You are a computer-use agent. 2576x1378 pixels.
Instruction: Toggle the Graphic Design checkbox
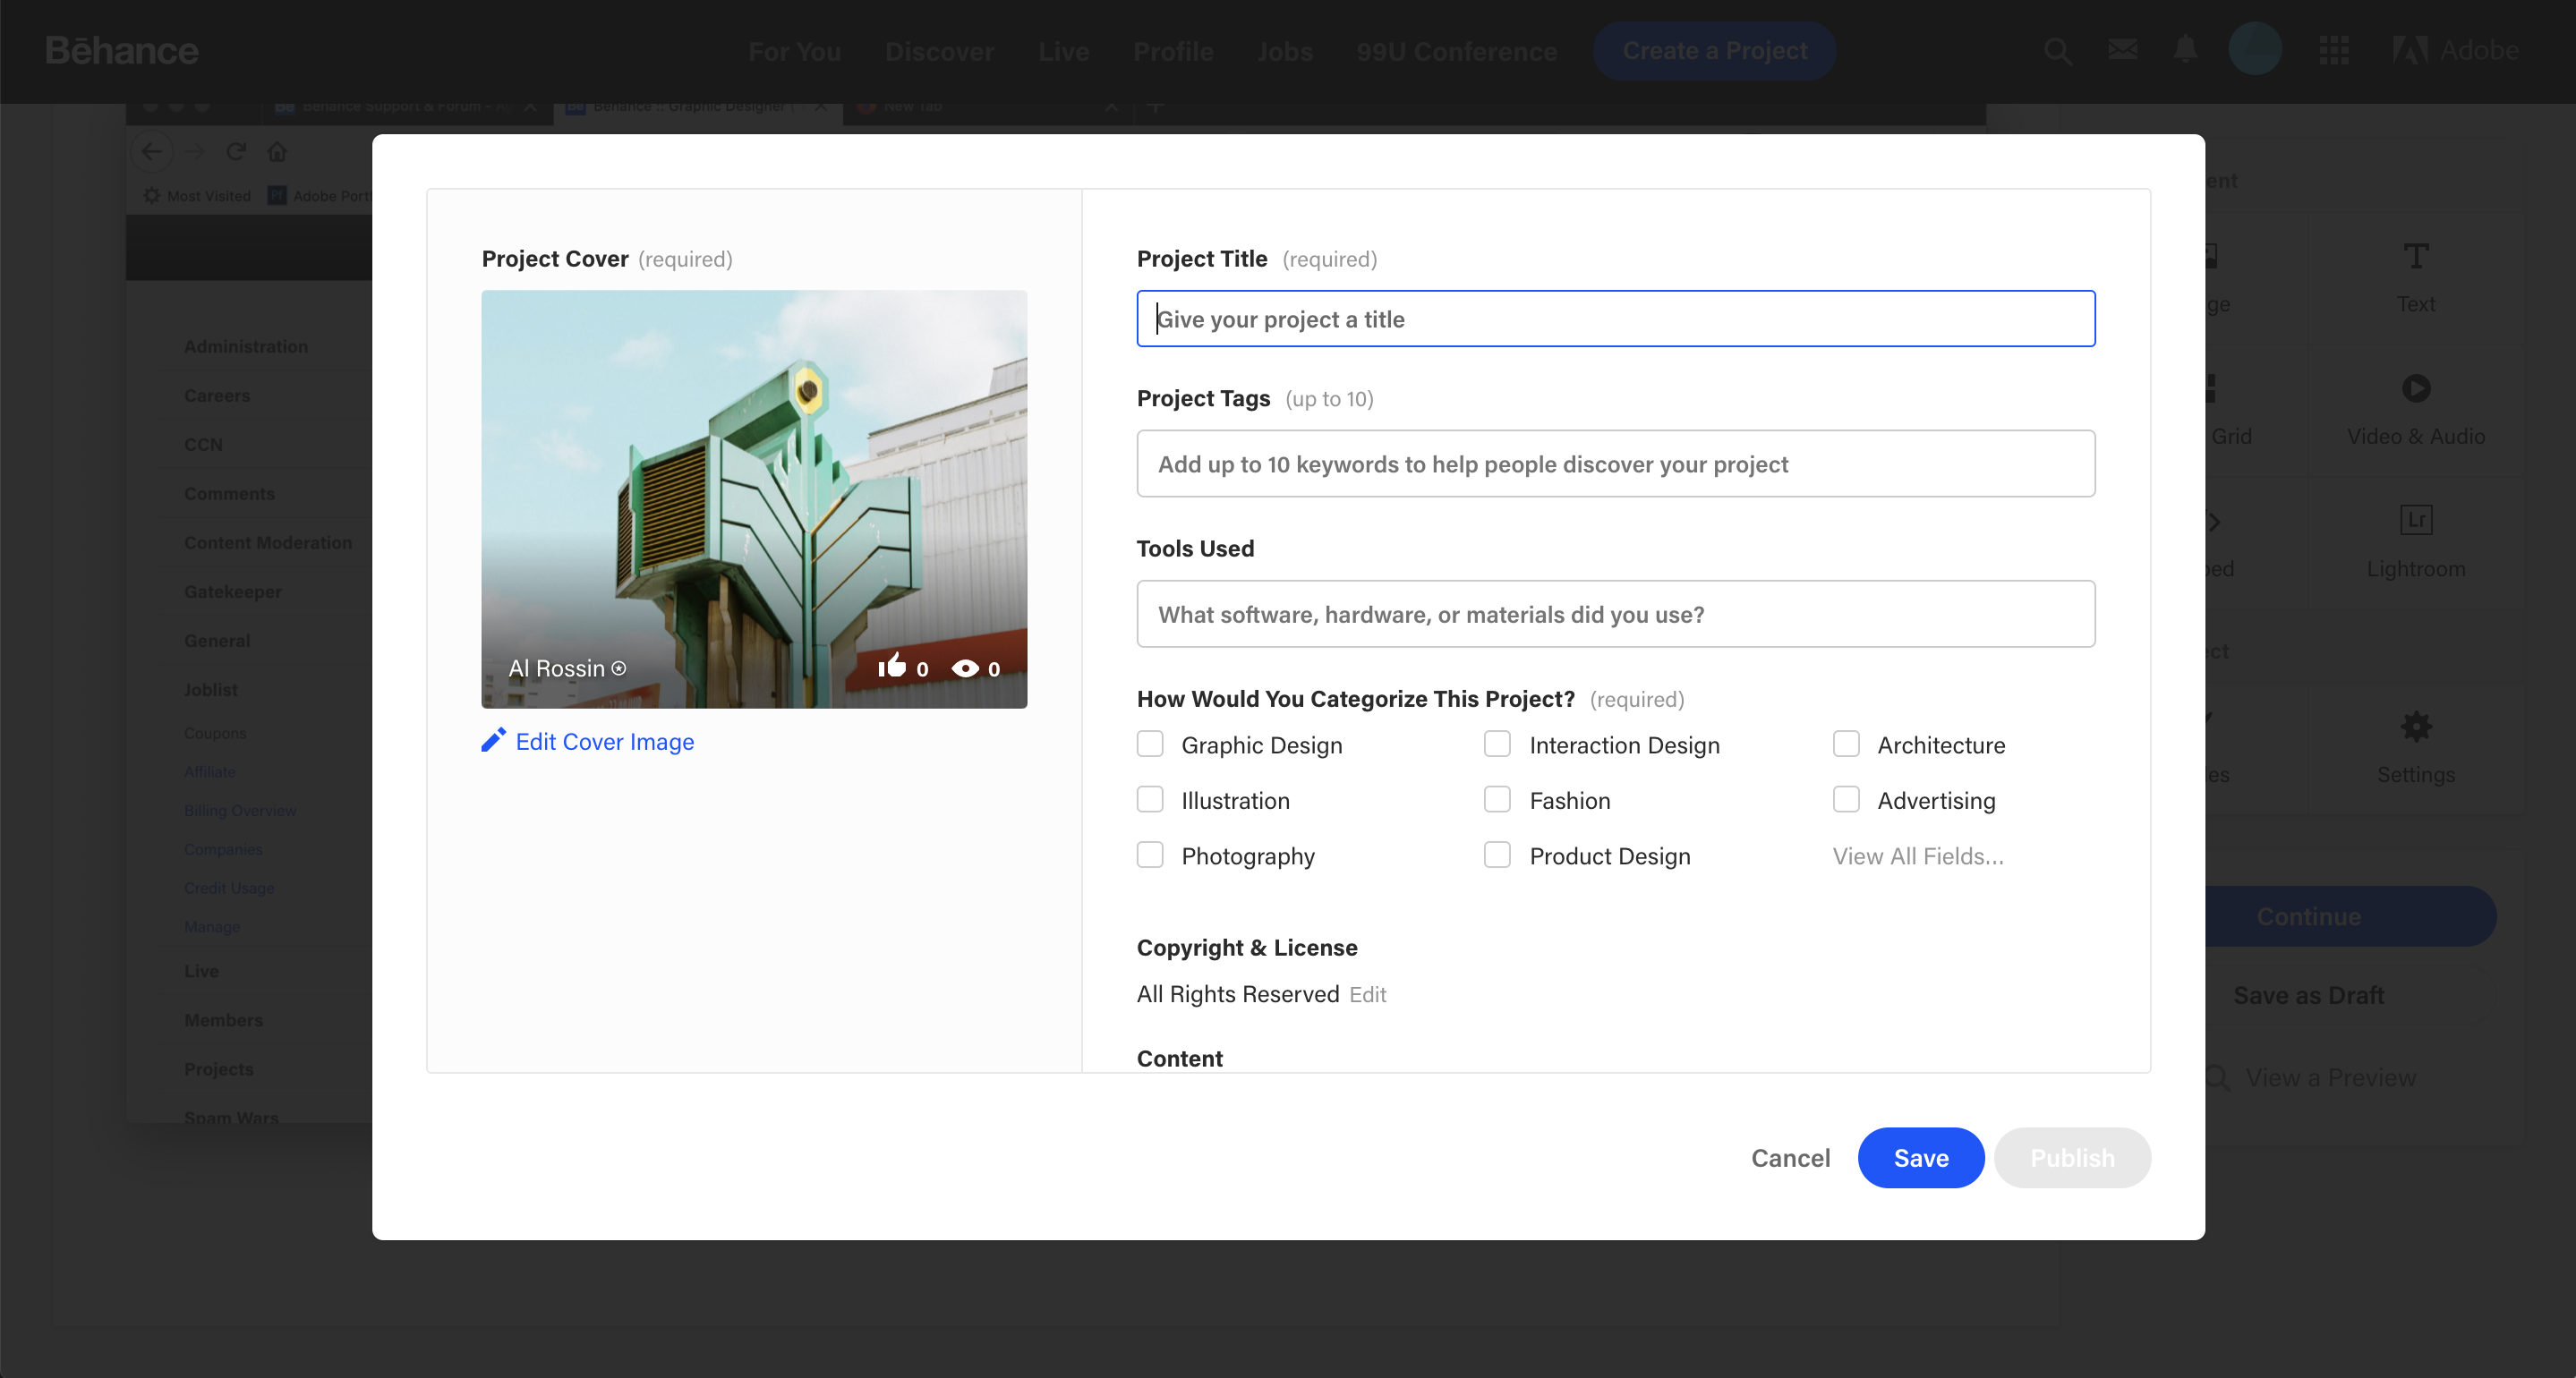point(1150,744)
